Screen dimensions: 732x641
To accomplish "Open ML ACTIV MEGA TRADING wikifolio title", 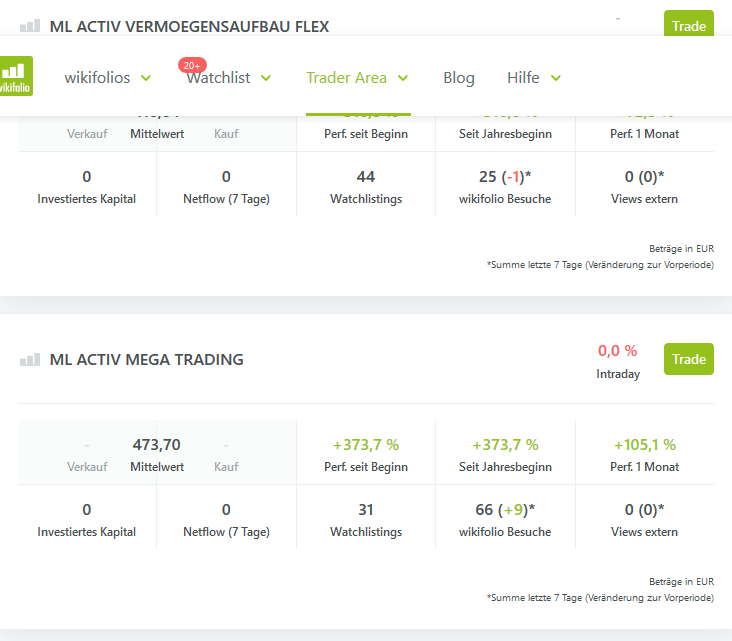I will [146, 360].
